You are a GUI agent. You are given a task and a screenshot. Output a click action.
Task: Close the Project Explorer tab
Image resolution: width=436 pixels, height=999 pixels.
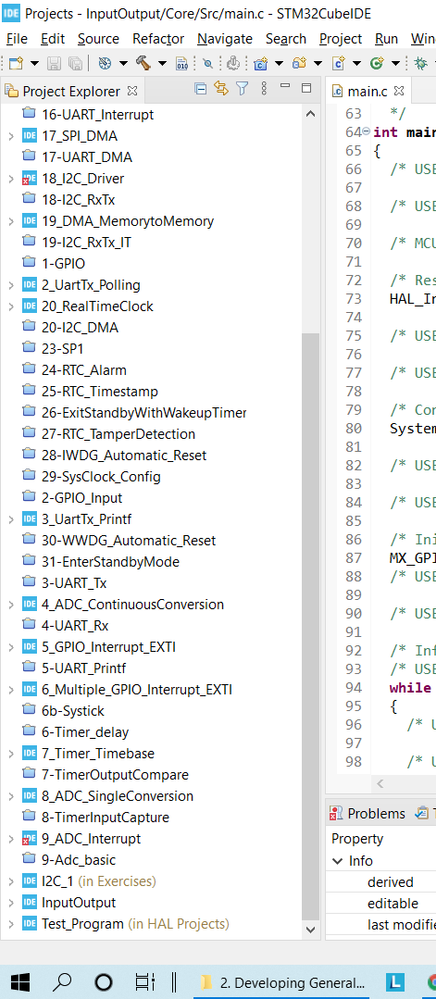(132, 91)
